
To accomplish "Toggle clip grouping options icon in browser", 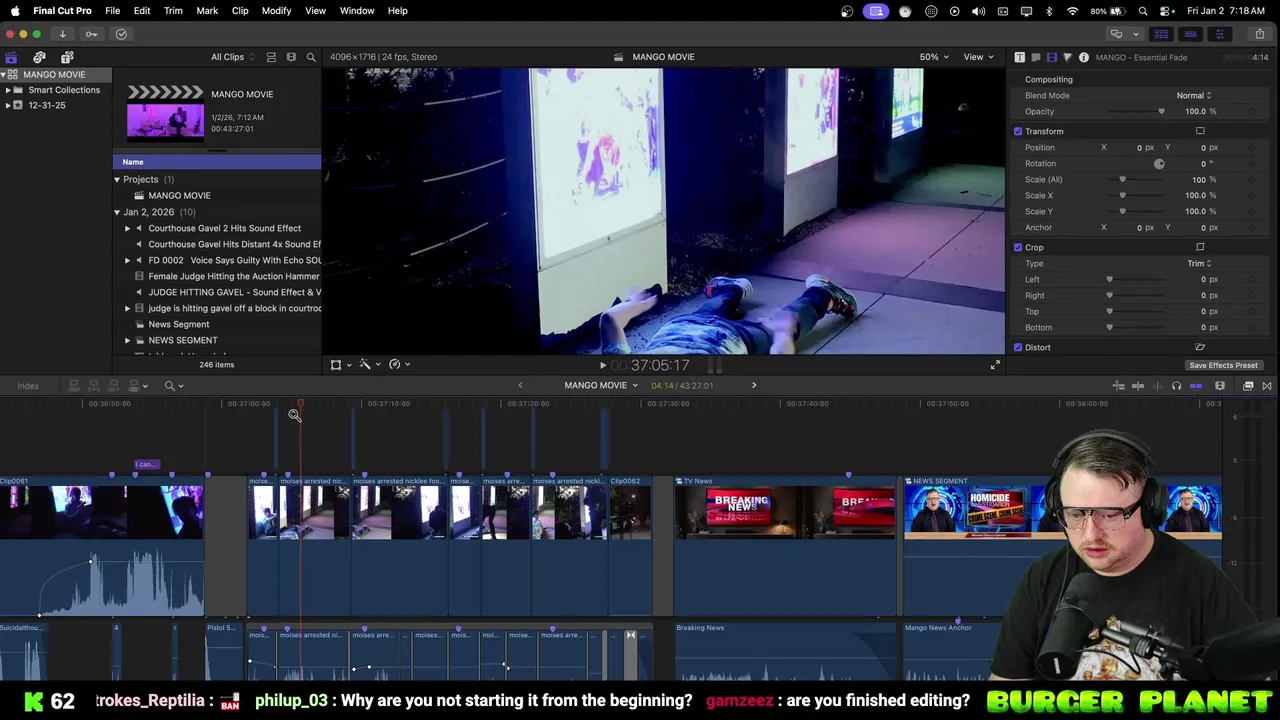I will [x=270, y=57].
